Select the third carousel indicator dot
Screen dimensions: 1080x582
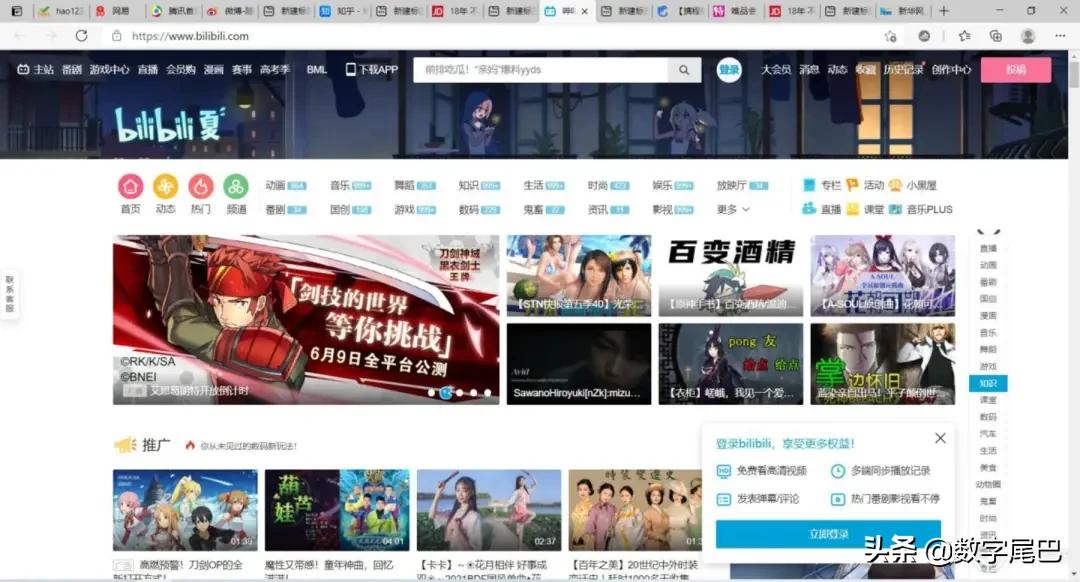point(458,393)
